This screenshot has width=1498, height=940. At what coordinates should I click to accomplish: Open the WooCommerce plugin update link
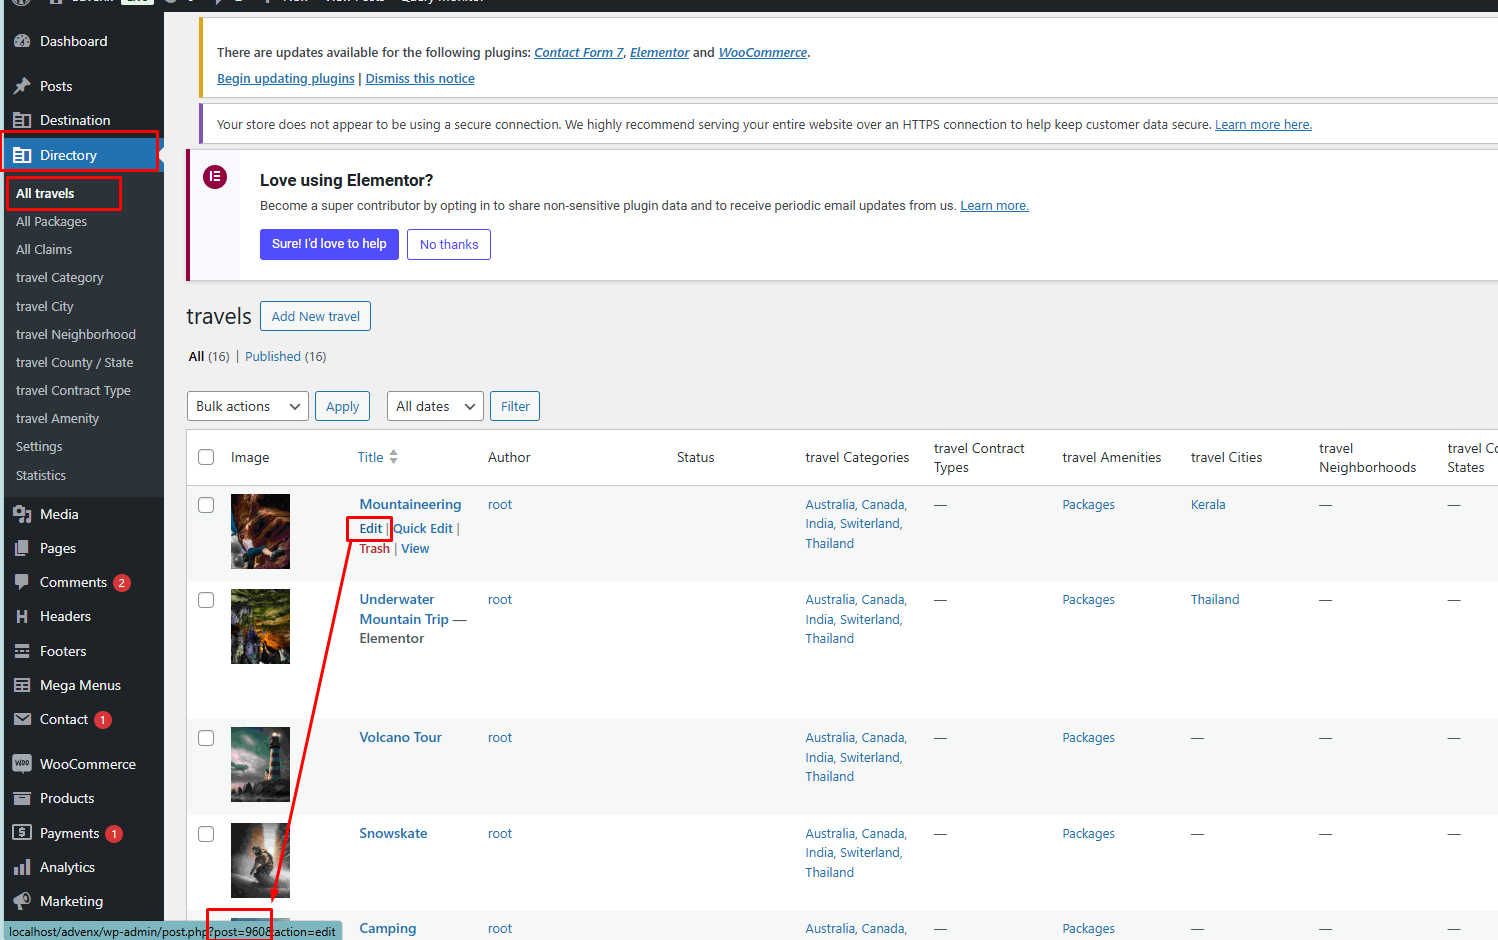coord(763,52)
